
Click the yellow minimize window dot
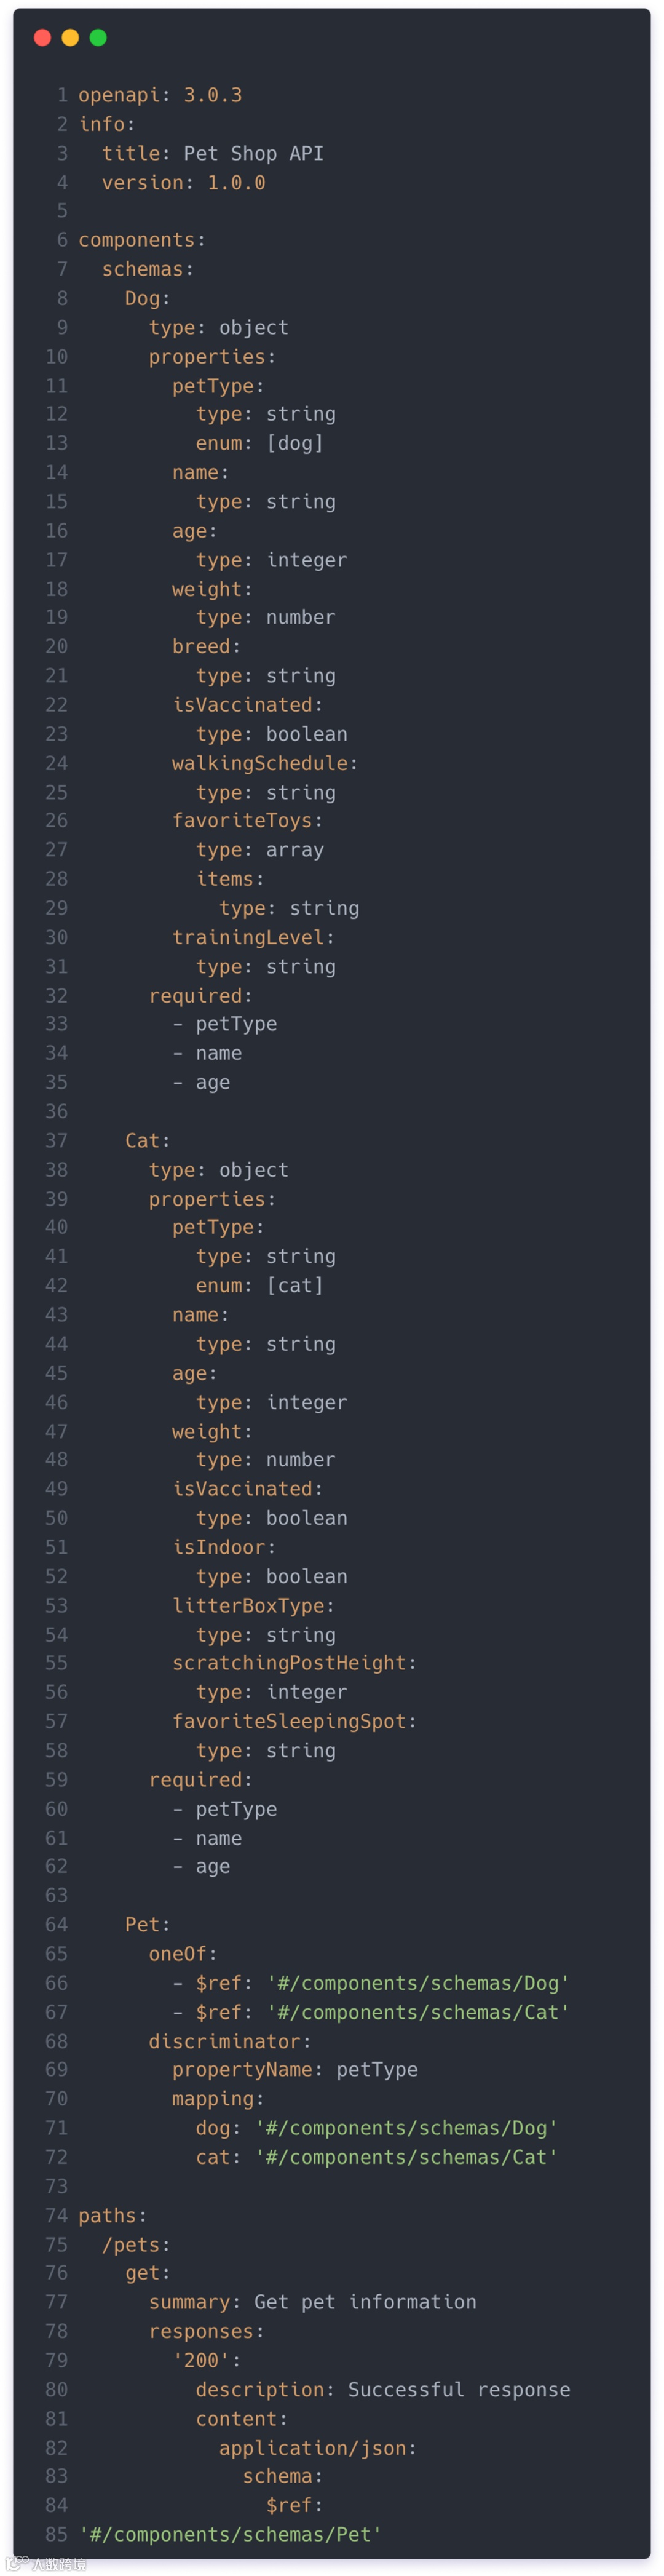[x=70, y=37]
